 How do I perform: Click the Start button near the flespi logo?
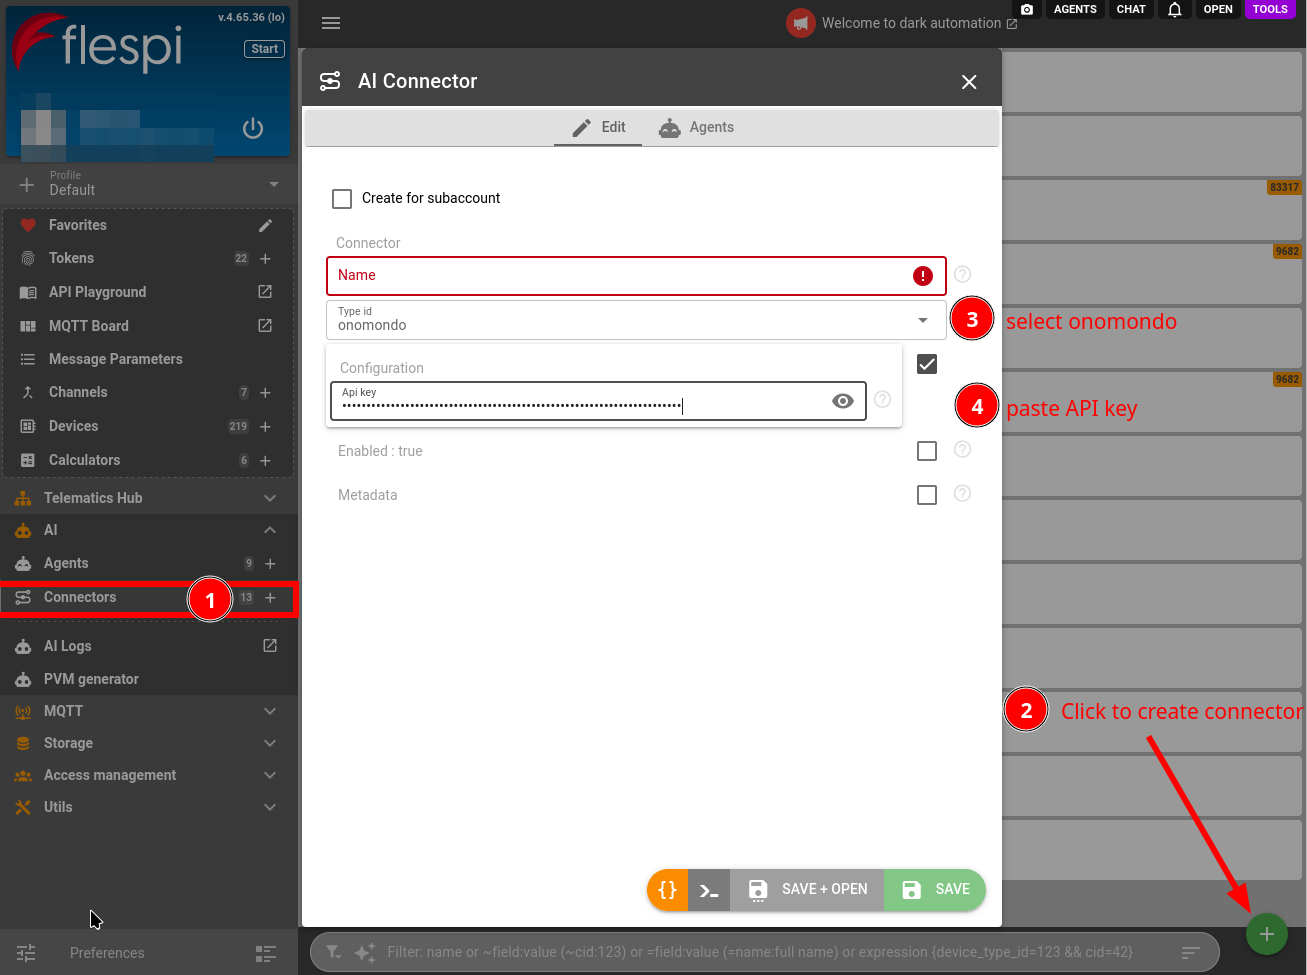tap(265, 49)
